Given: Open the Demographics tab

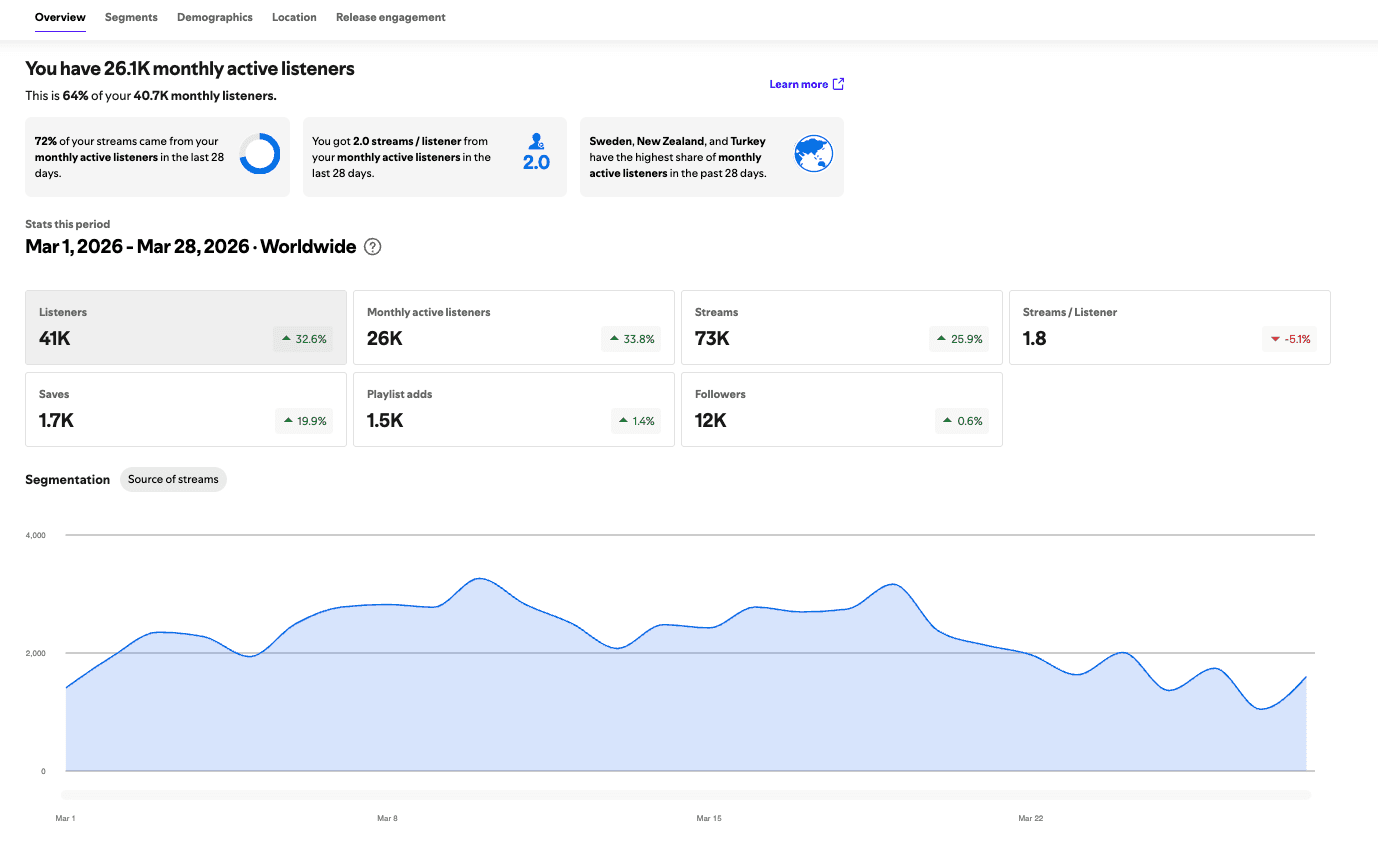Looking at the screenshot, I should (x=215, y=17).
